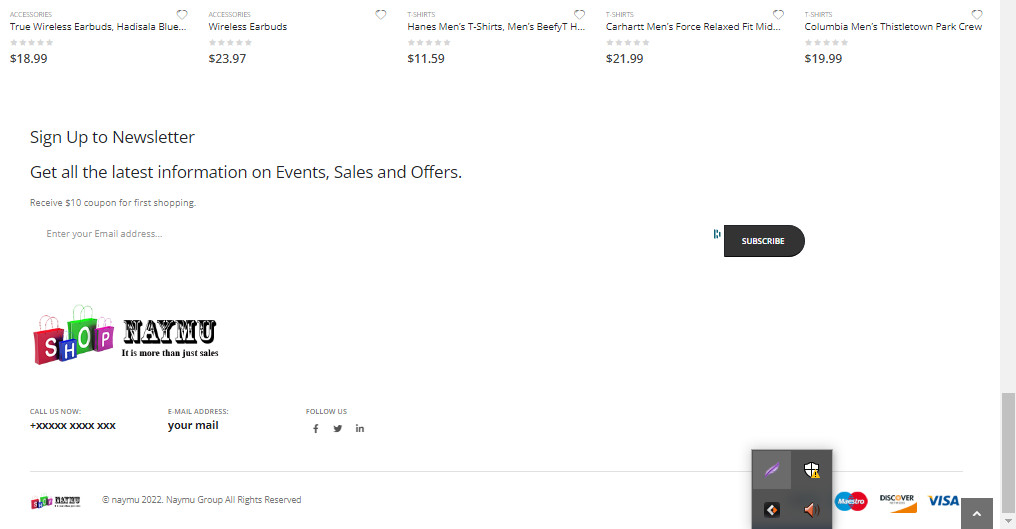This screenshot has height=529, width=1016.
Task: Open the Facebook follow icon
Action: pos(316,429)
